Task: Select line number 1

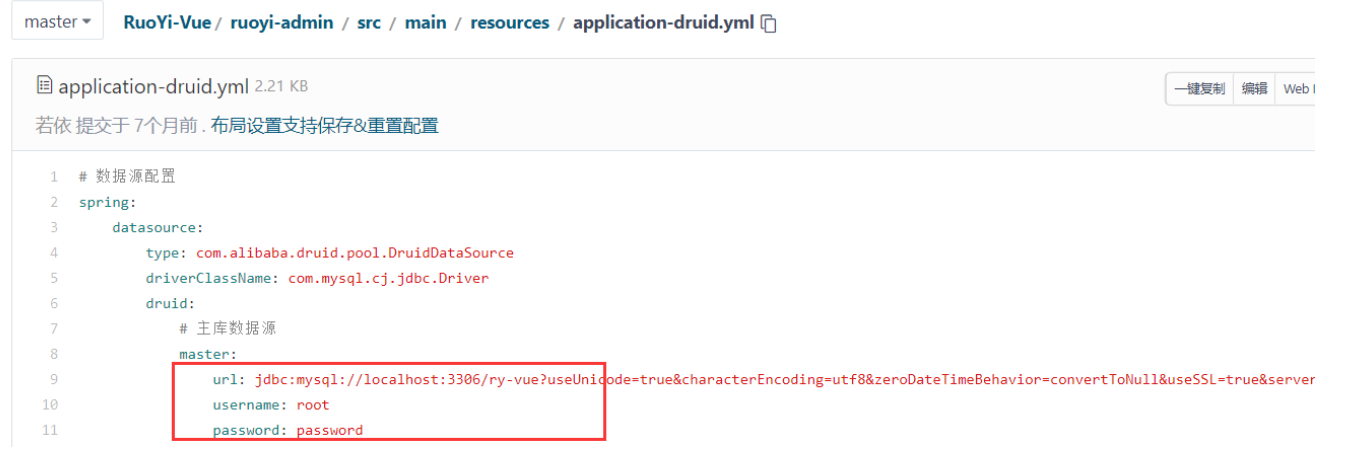Action: pos(53,177)
